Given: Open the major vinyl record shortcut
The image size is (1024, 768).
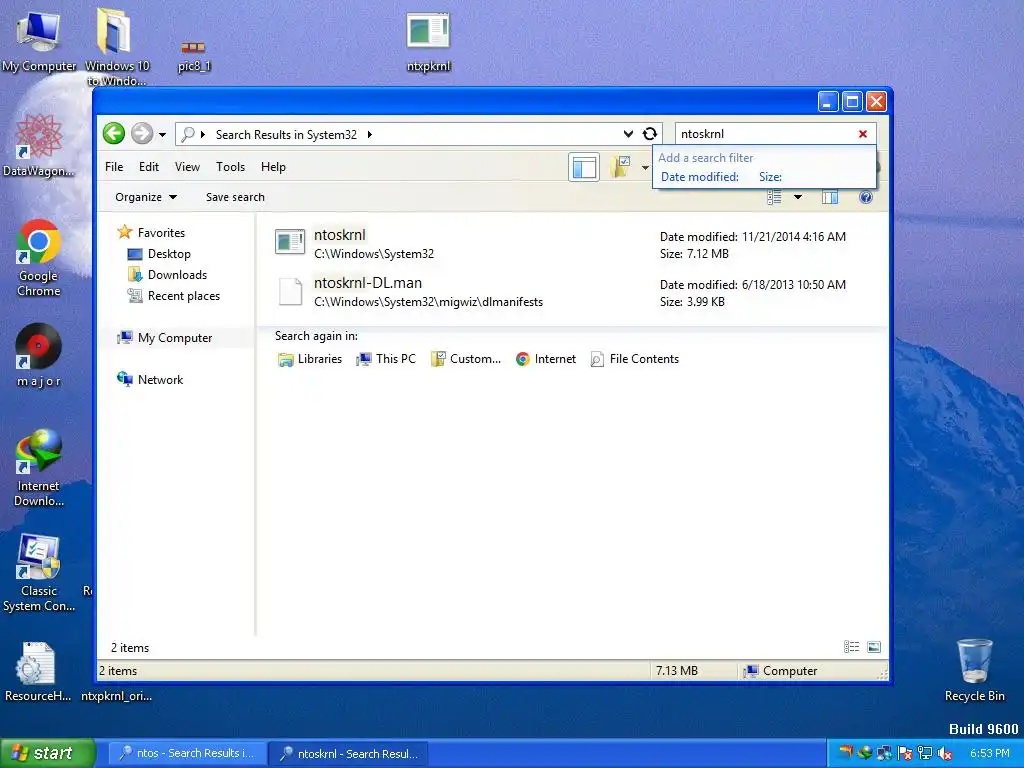Looking at the screenshot, I should coord(39,355).
